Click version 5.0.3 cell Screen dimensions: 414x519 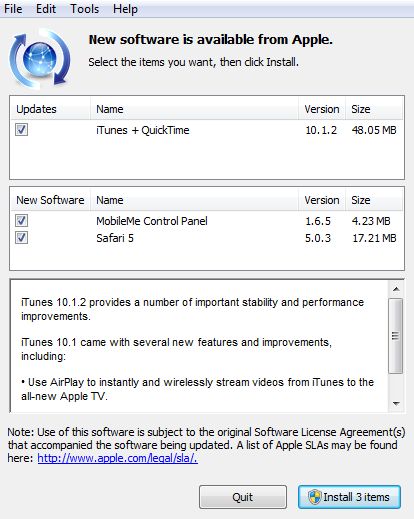(318, 238)
